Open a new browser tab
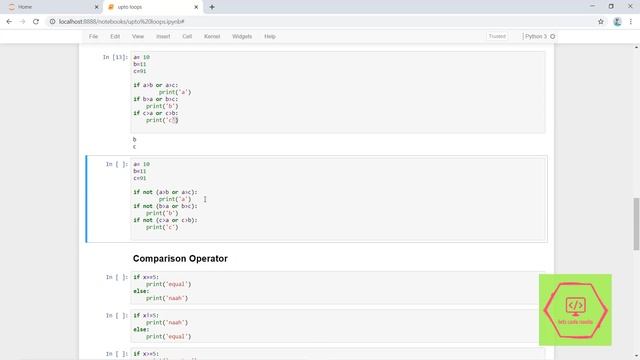Viewport: 640px width, 360px height. point(212,7)
